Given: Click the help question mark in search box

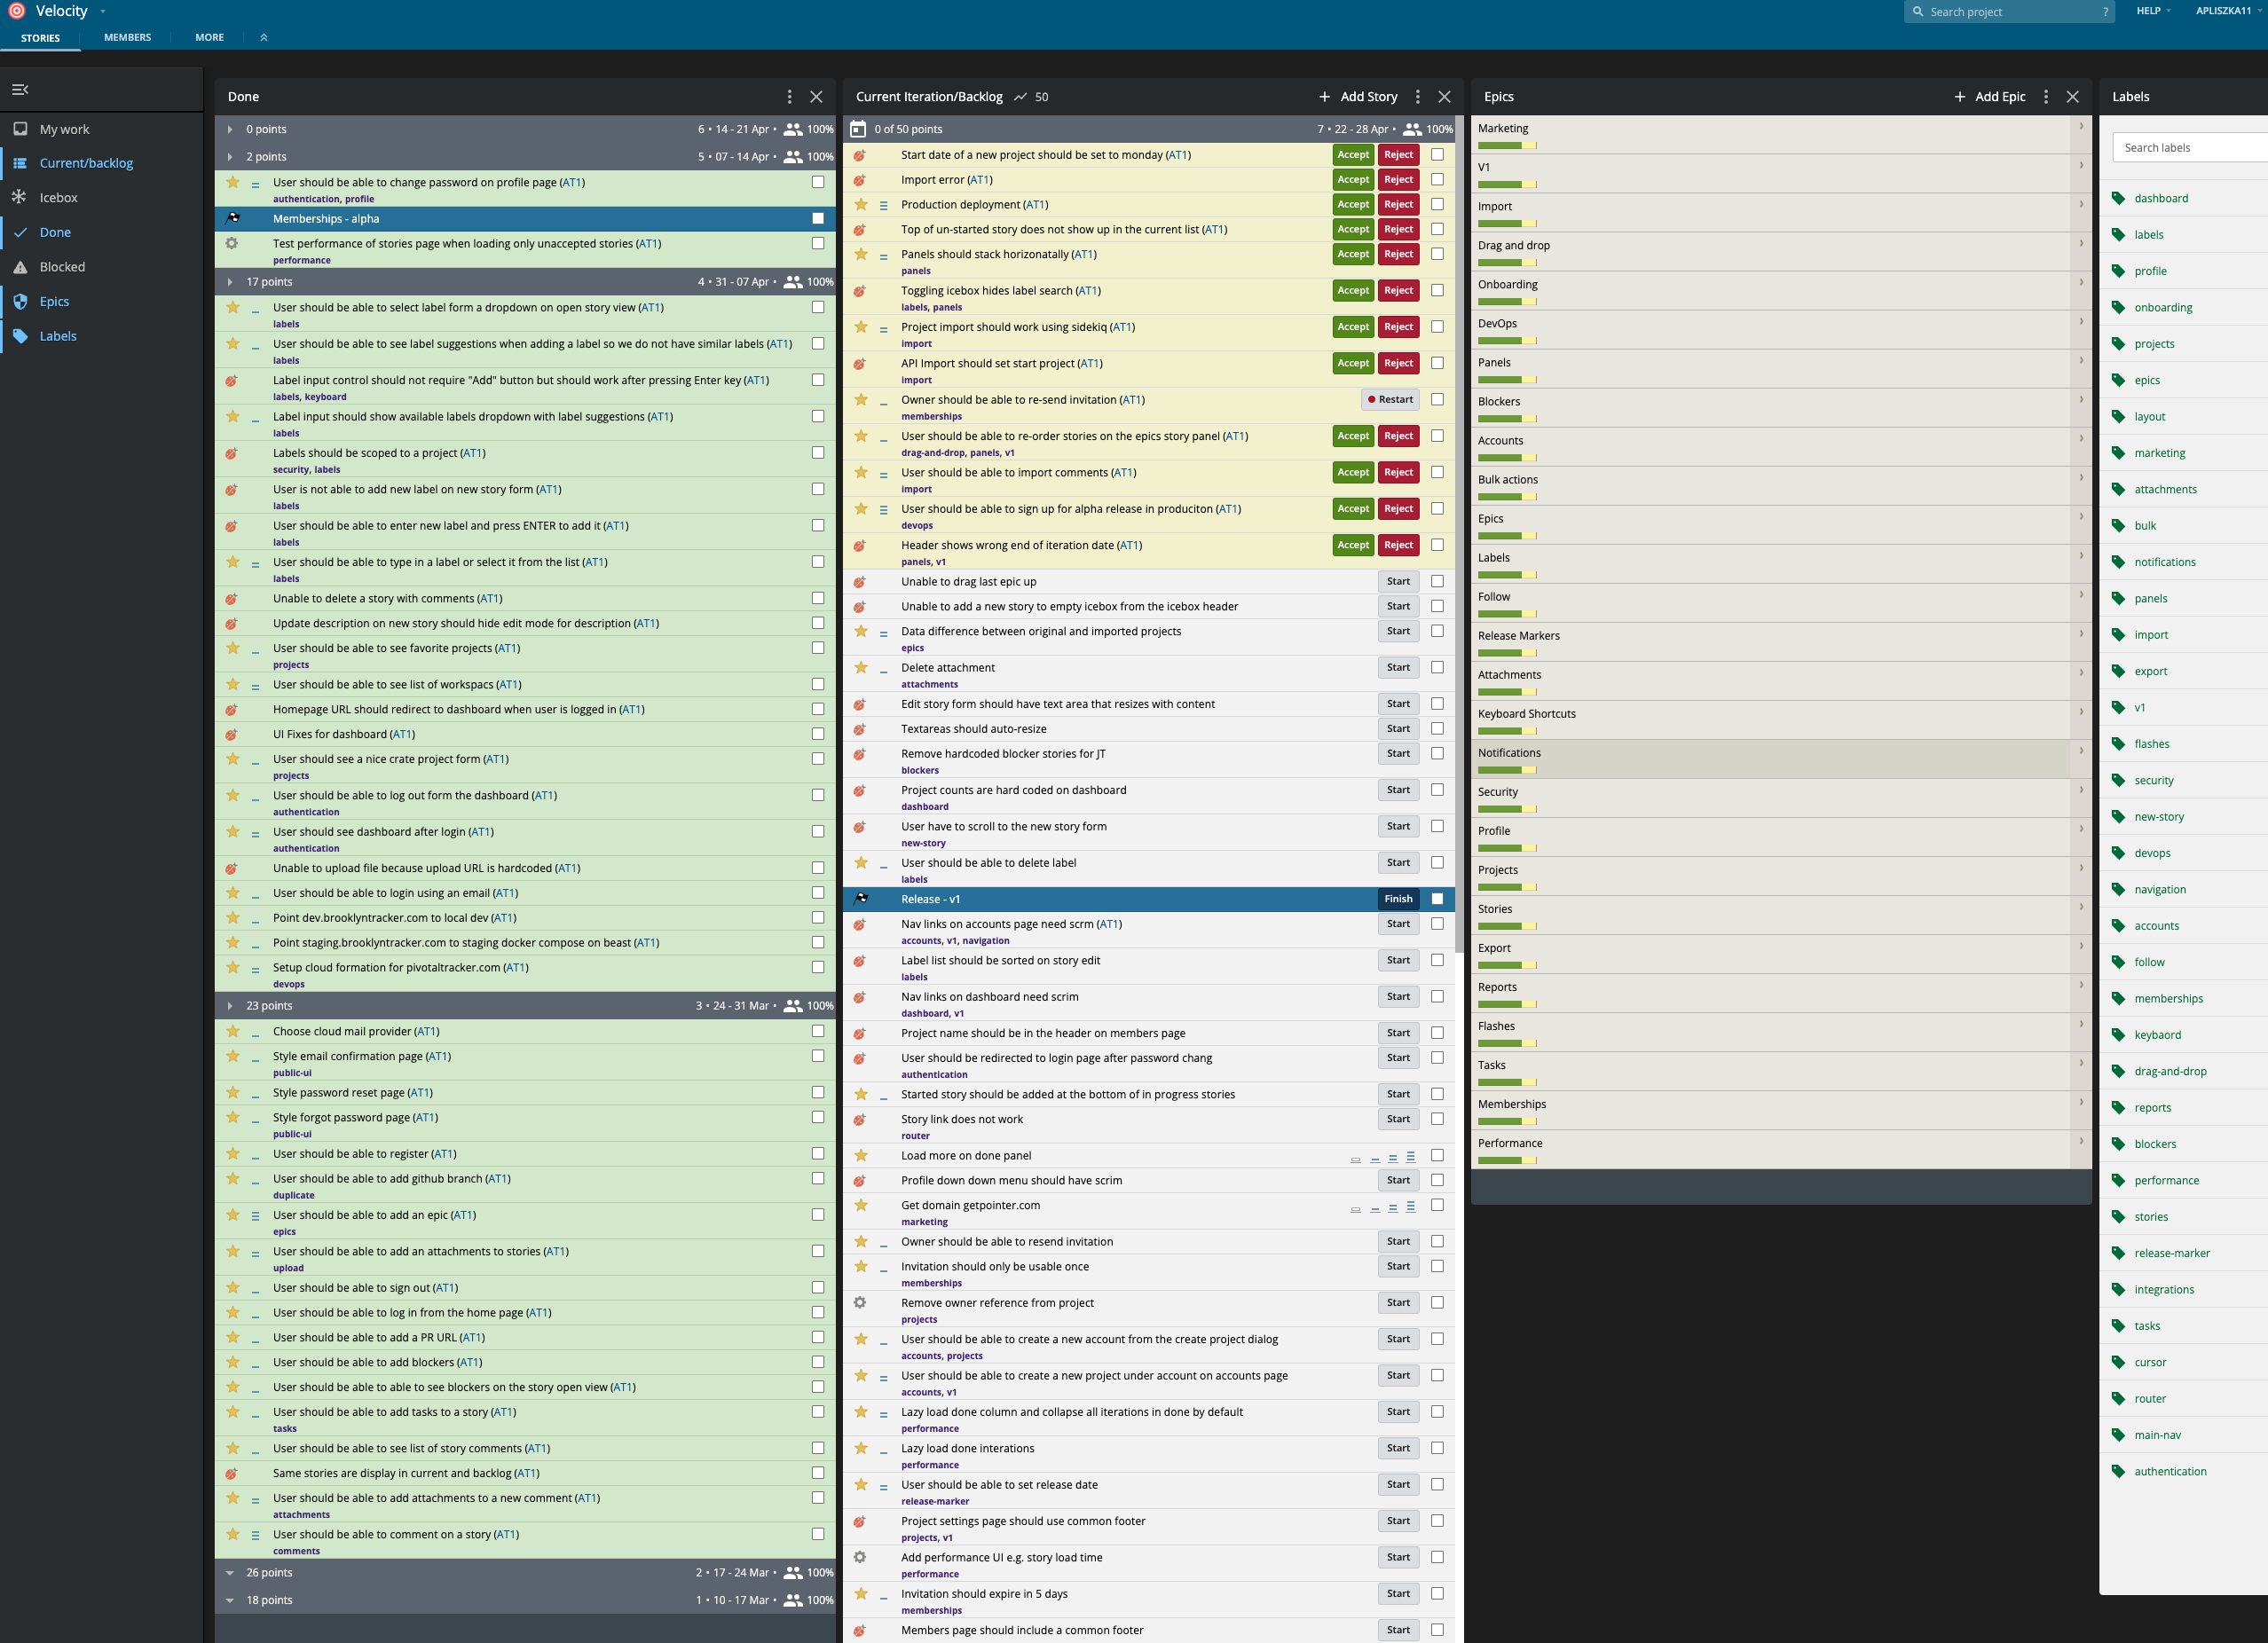Looking at the screenshot, I should (2105, 12).
